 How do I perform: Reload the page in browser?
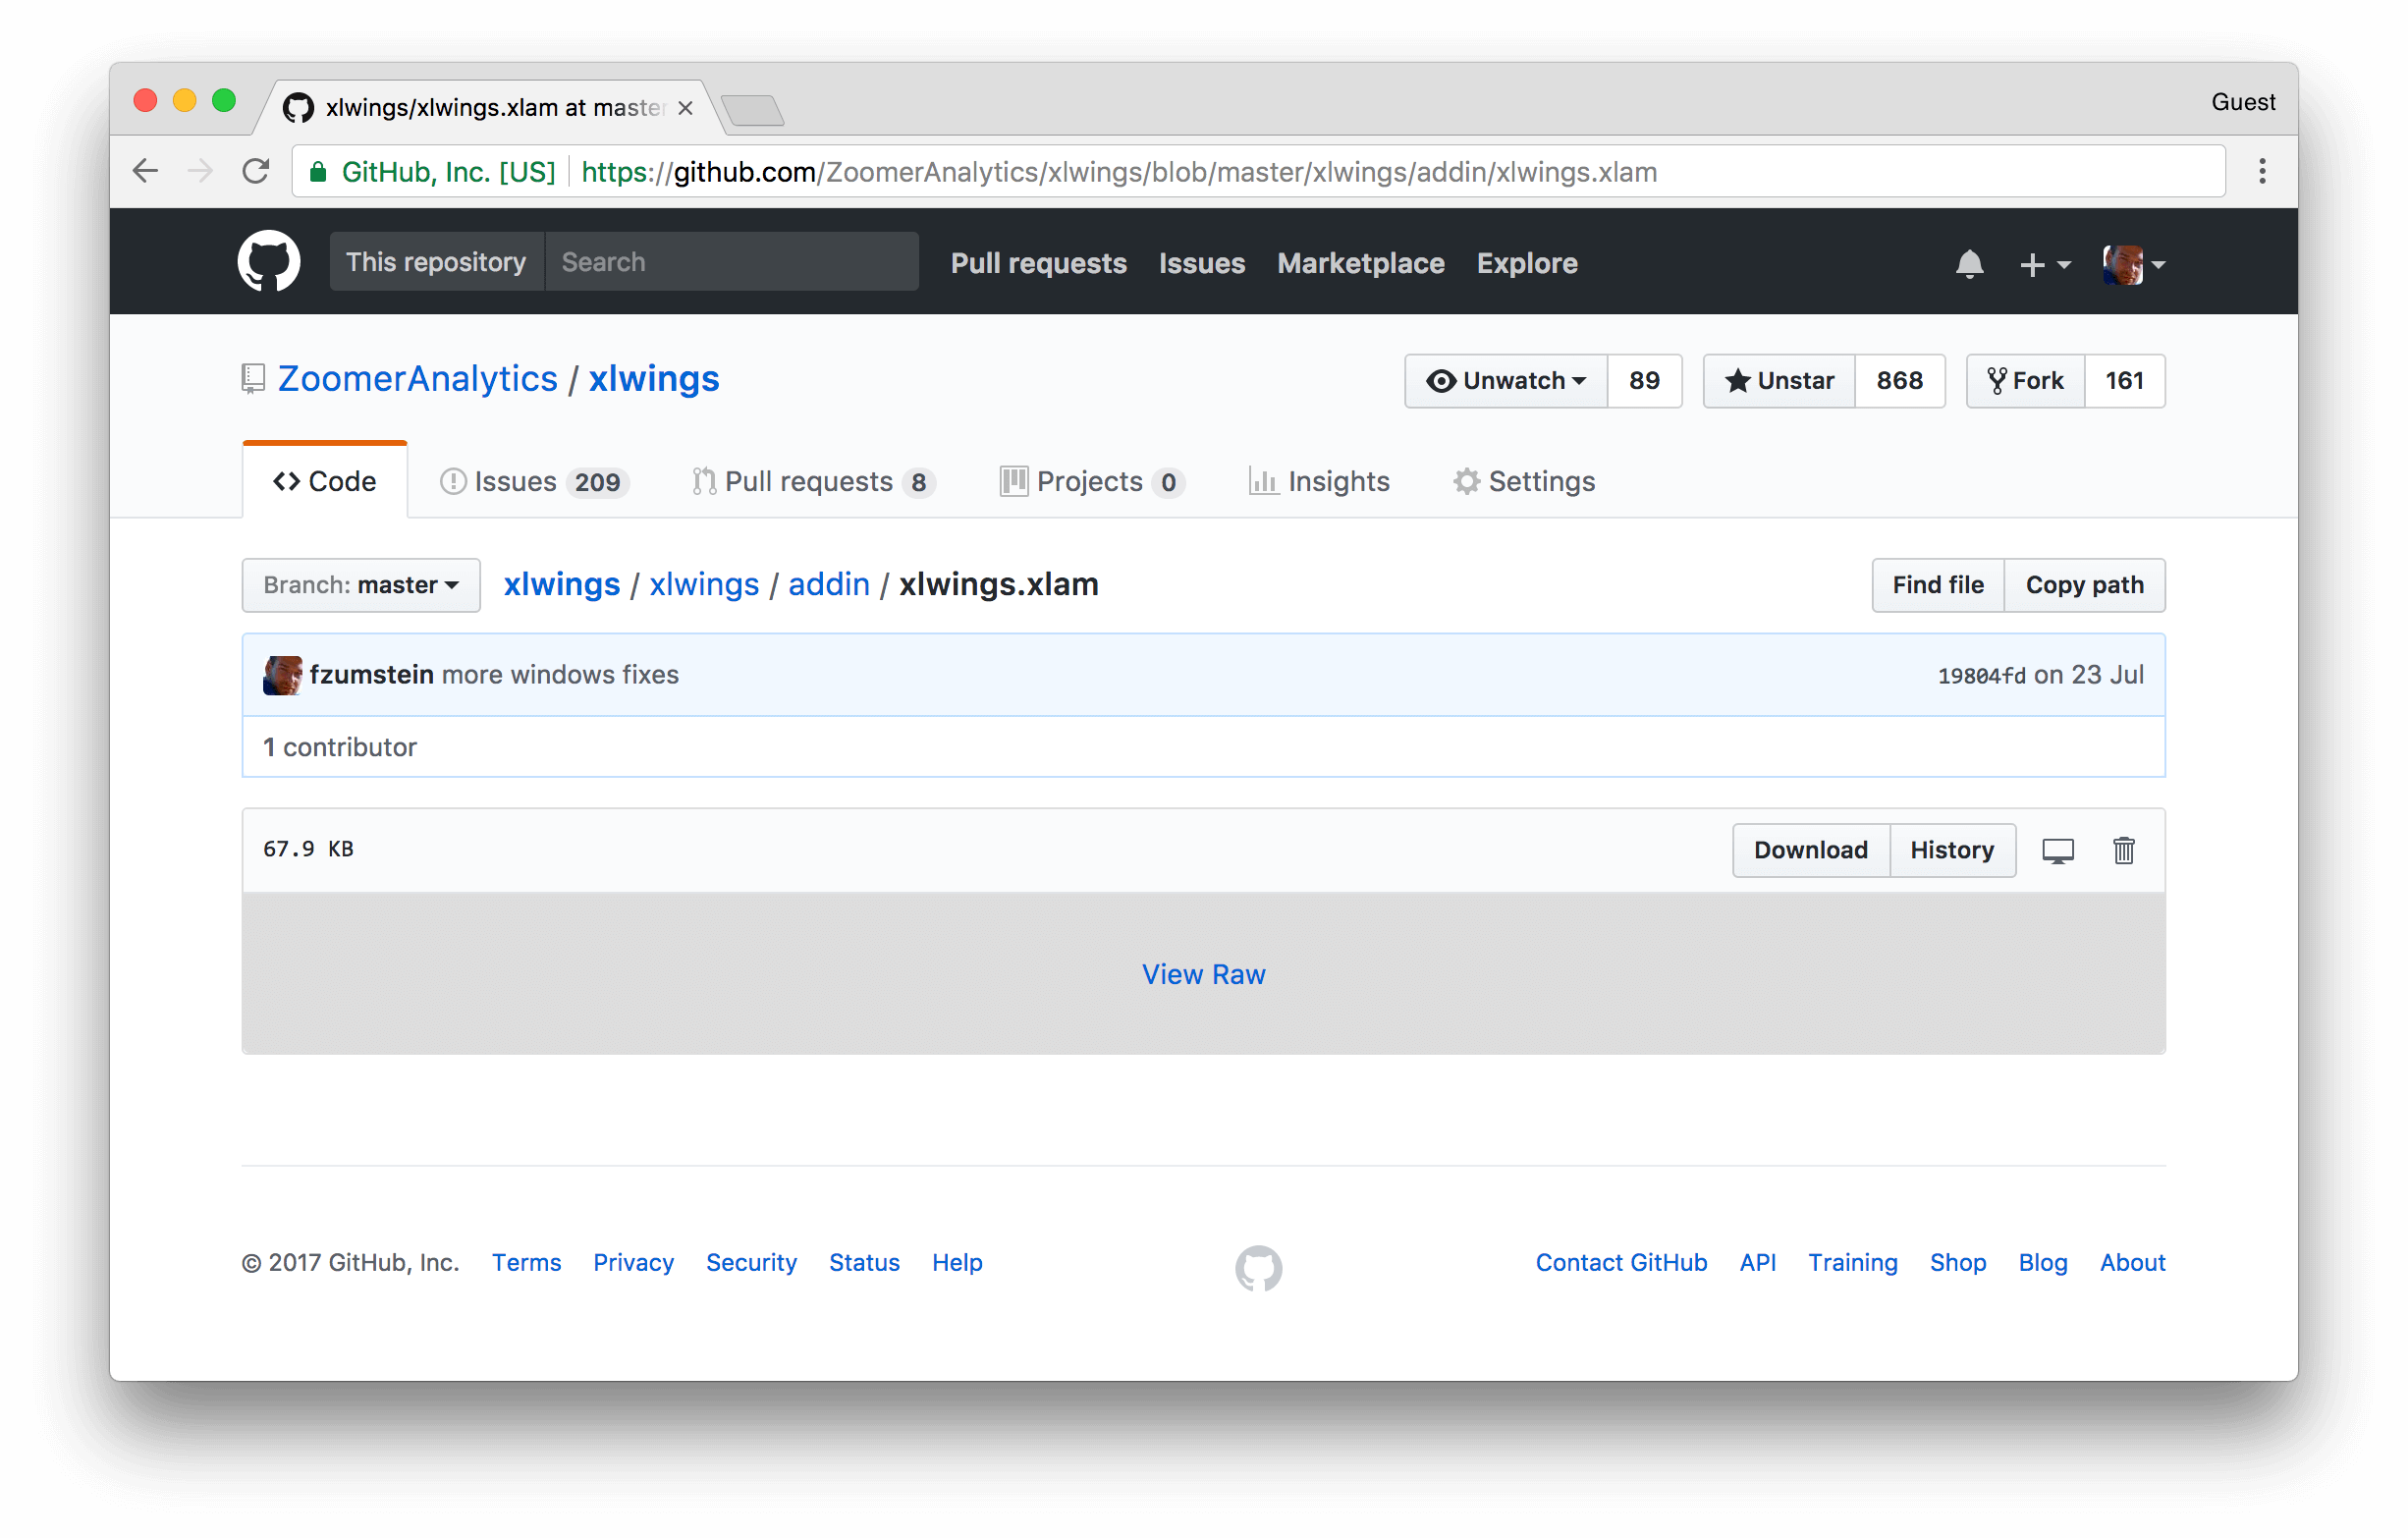[x=256, y=172]
